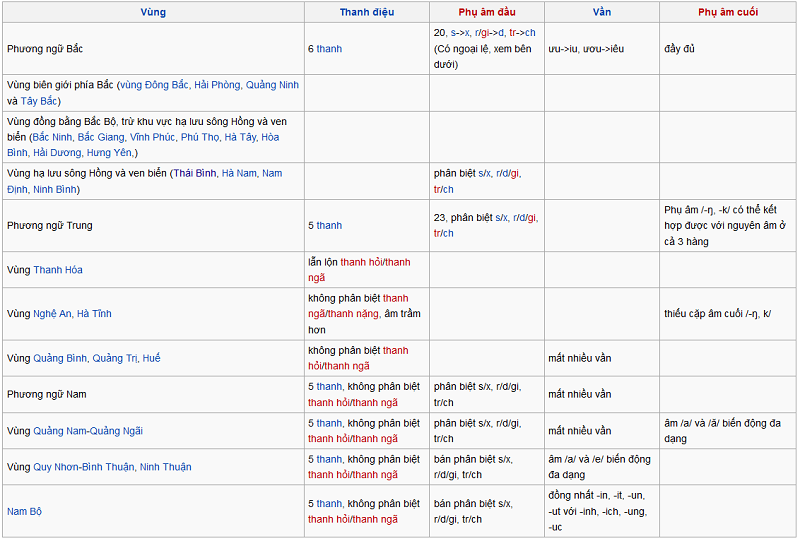The width and height of the screenshot is (800, 541).
Task: Open the Hà Tĩnh link
Action: pyautogui.click(x=94, y=314)
